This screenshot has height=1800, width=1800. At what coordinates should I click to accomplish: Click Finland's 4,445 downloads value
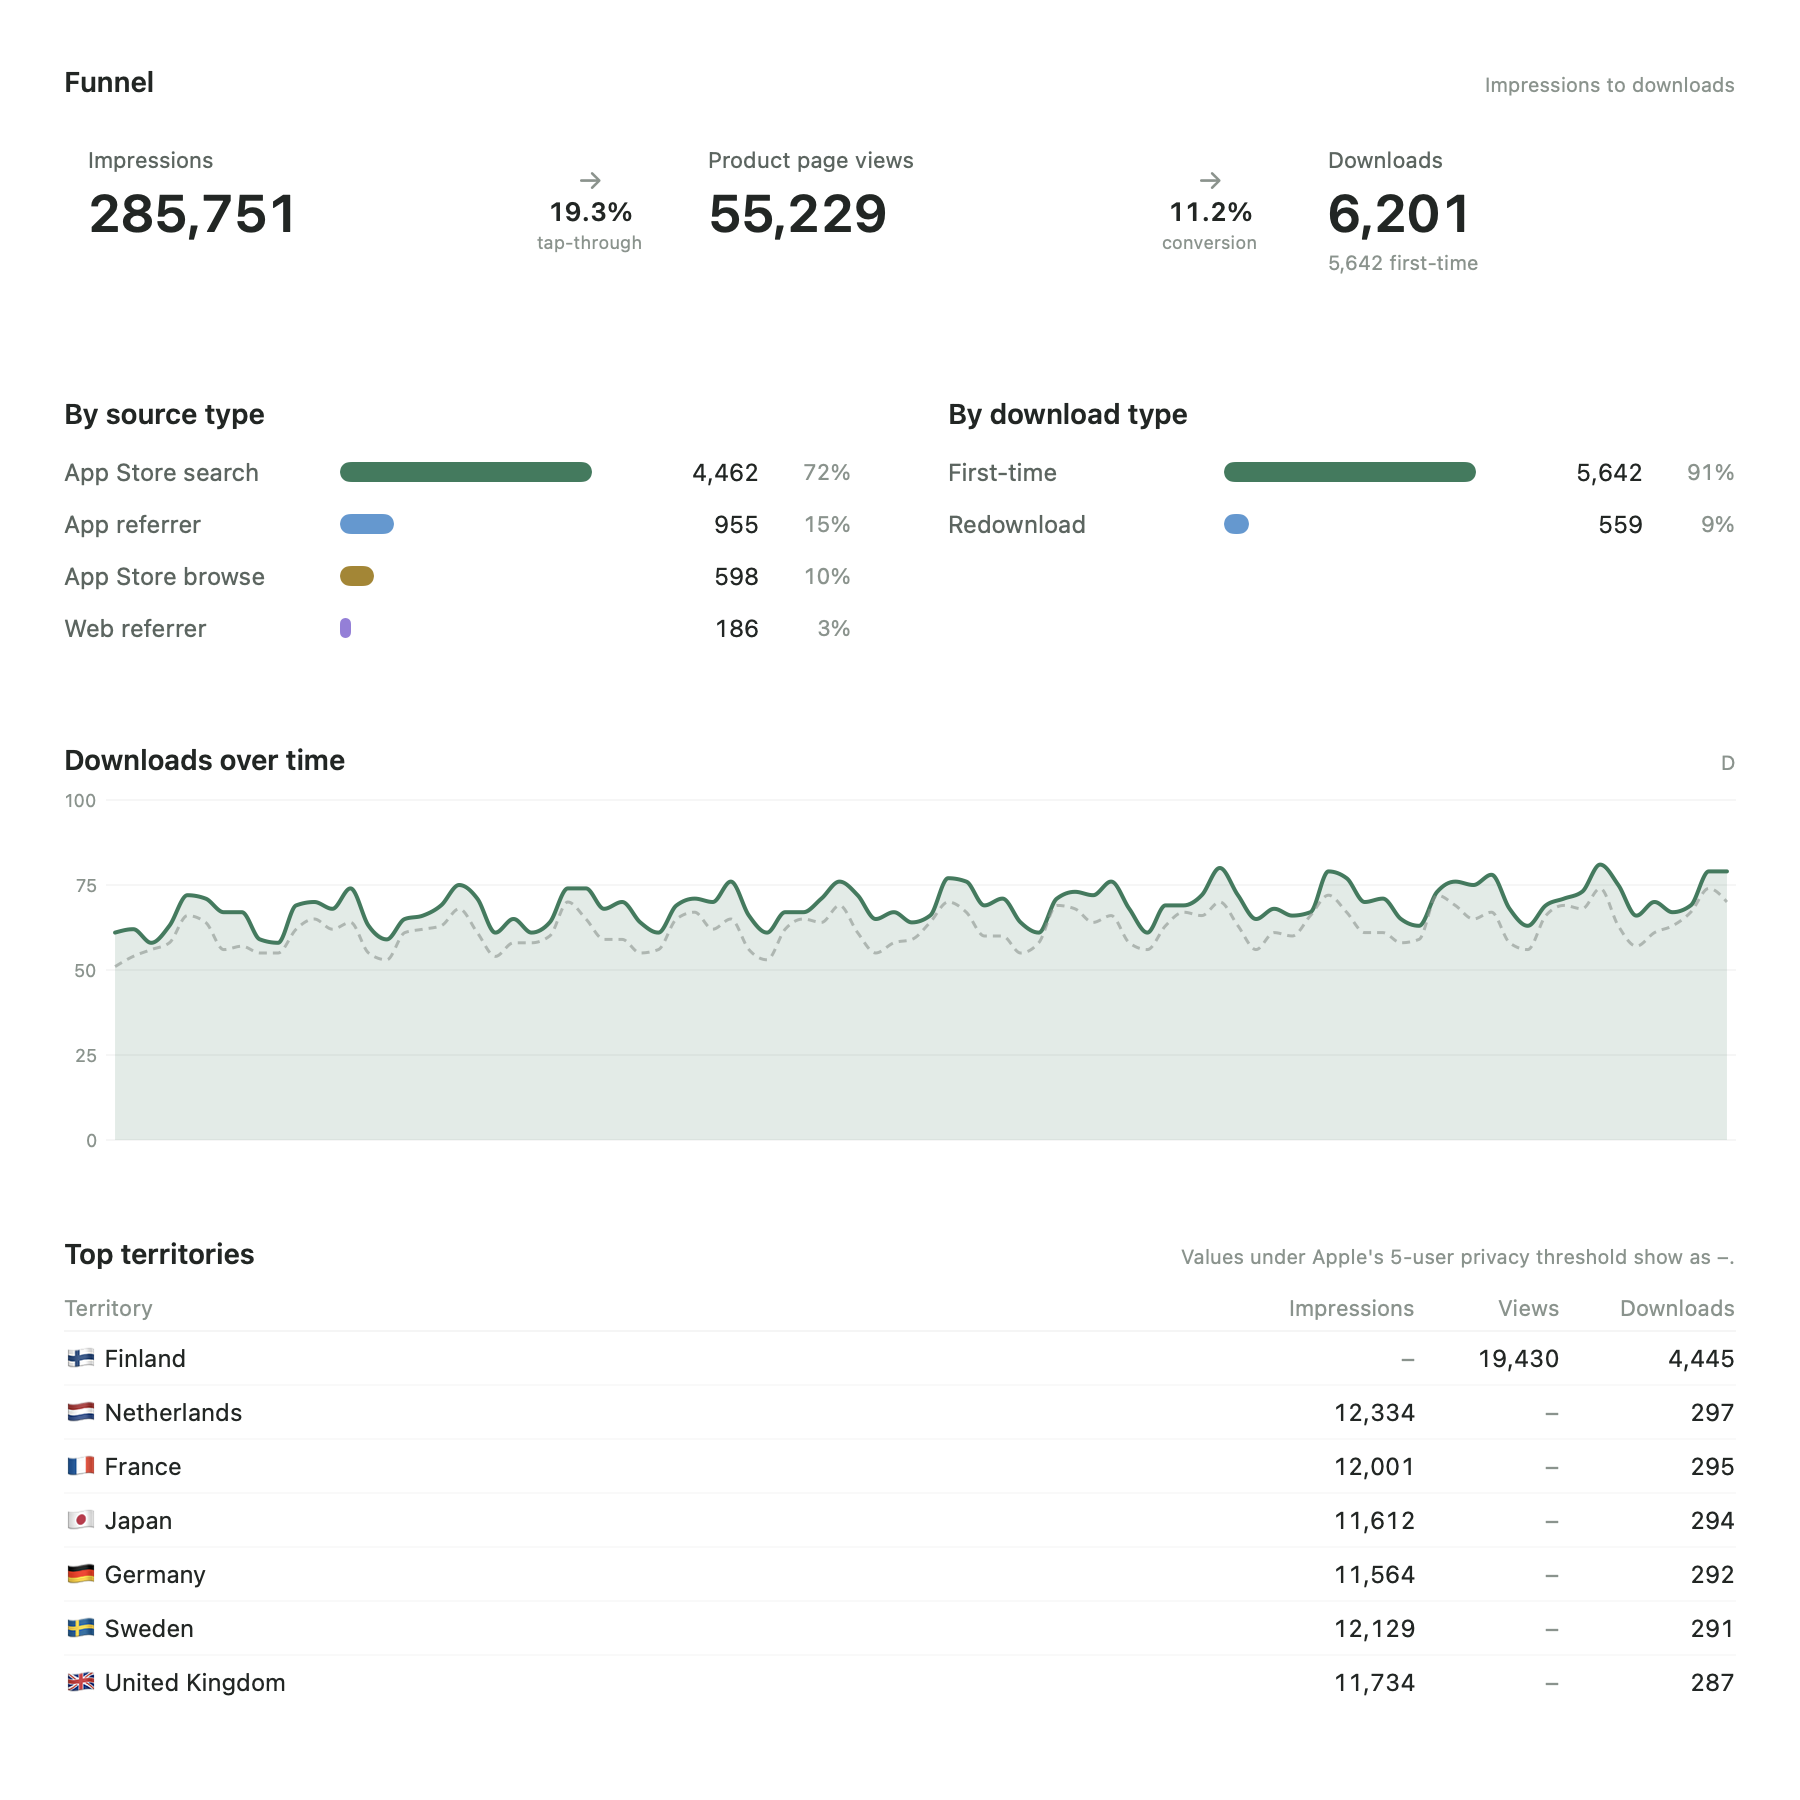1701,1358
